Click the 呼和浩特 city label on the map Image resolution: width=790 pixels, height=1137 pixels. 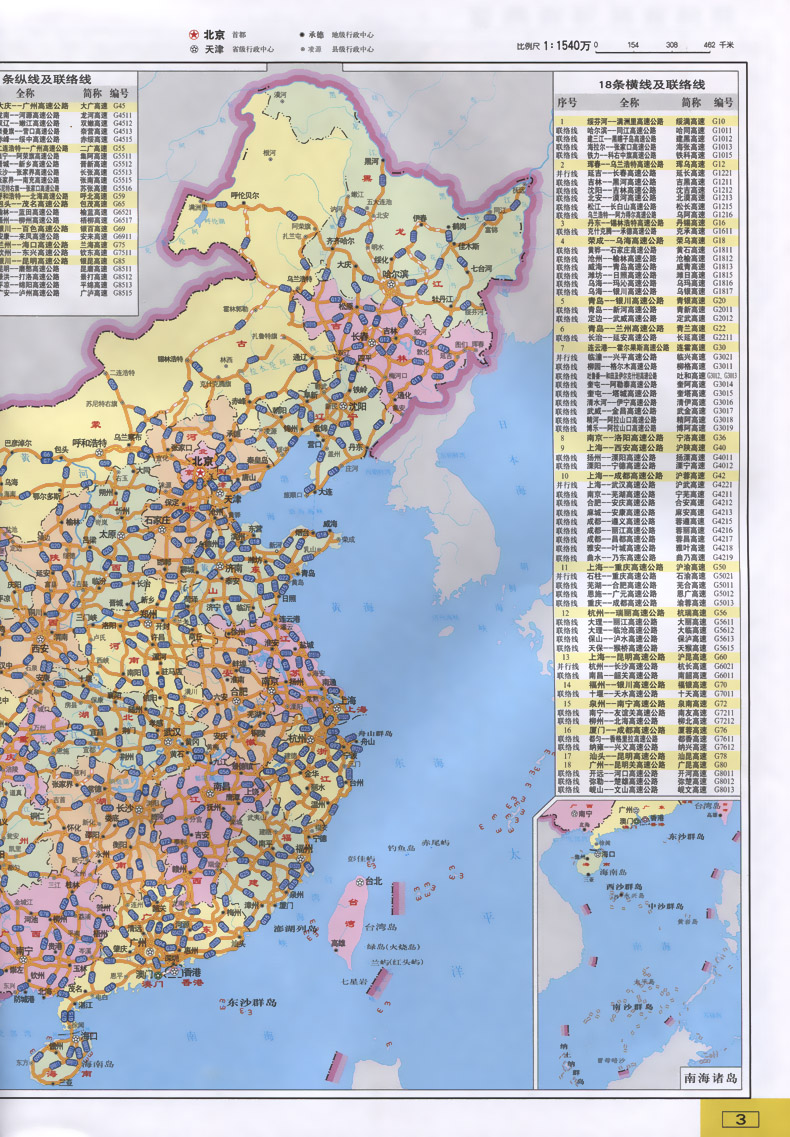point(90,442)
